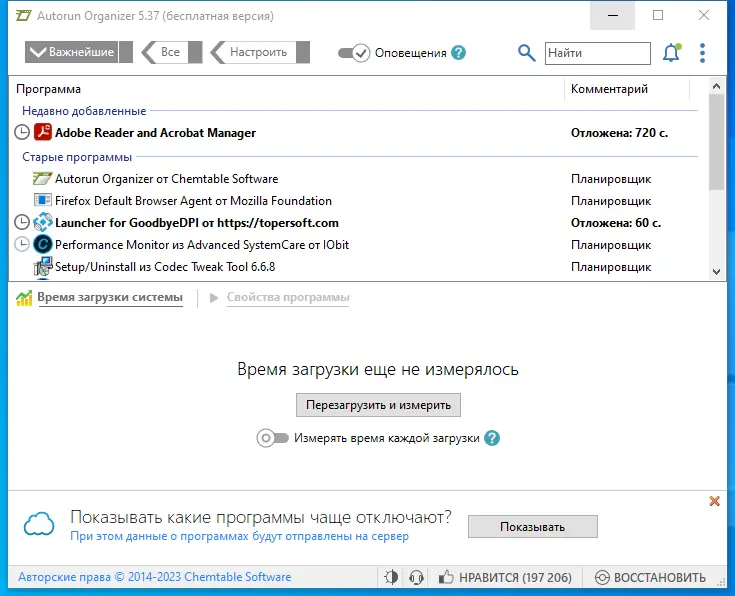Click the help icon next to Оповещения
Viewport: 735px width, 596px height.
tap(458, 53)
